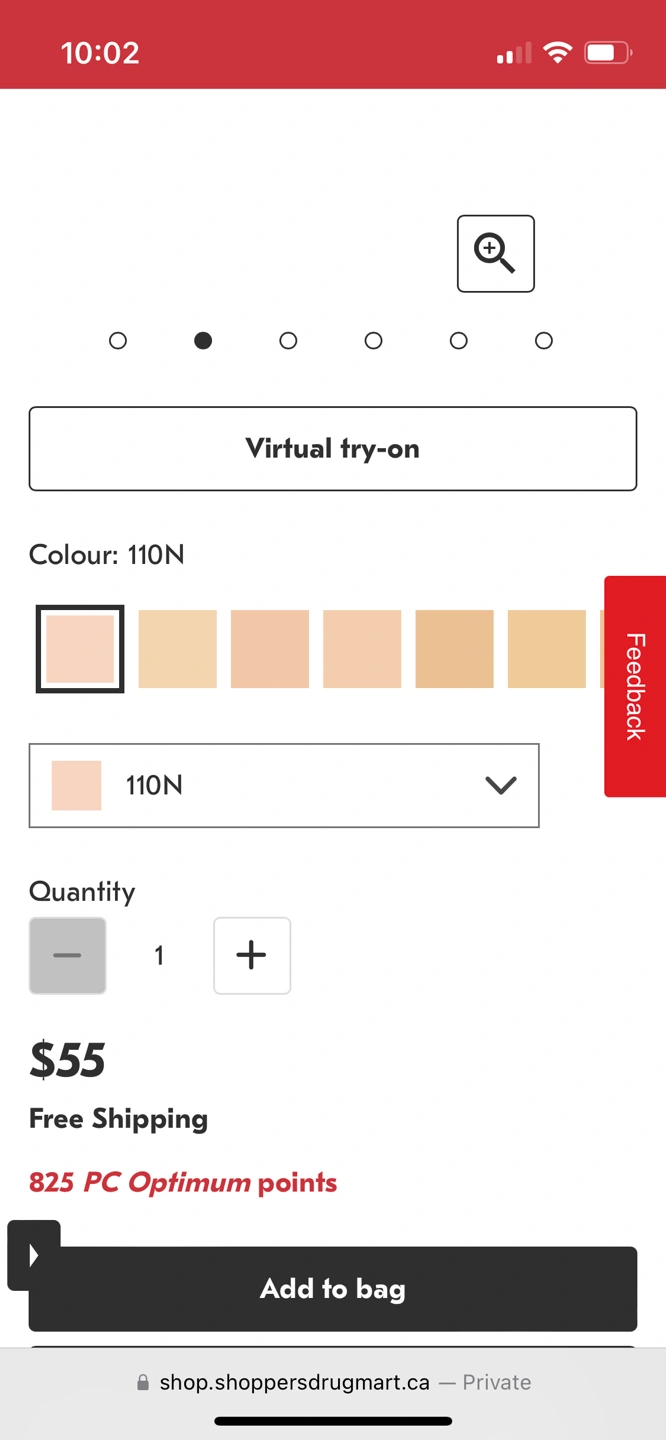Tap the zoom magnifier icon
666x1440 pixels.
click(x=495, y=254)
